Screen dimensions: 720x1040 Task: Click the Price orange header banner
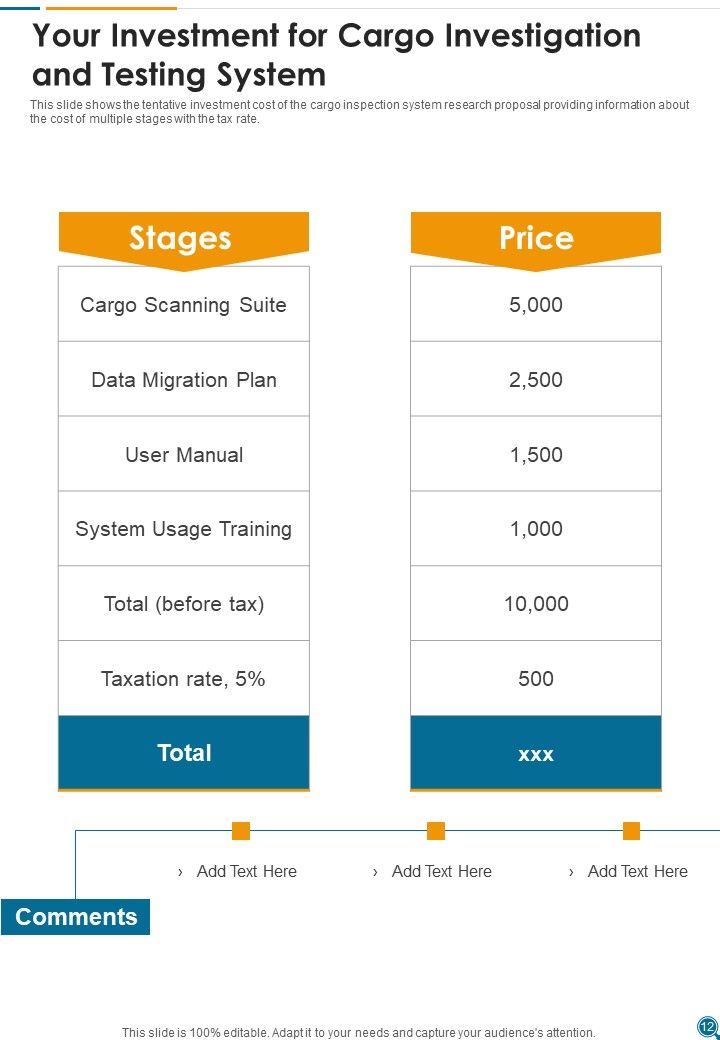[536, 240]
